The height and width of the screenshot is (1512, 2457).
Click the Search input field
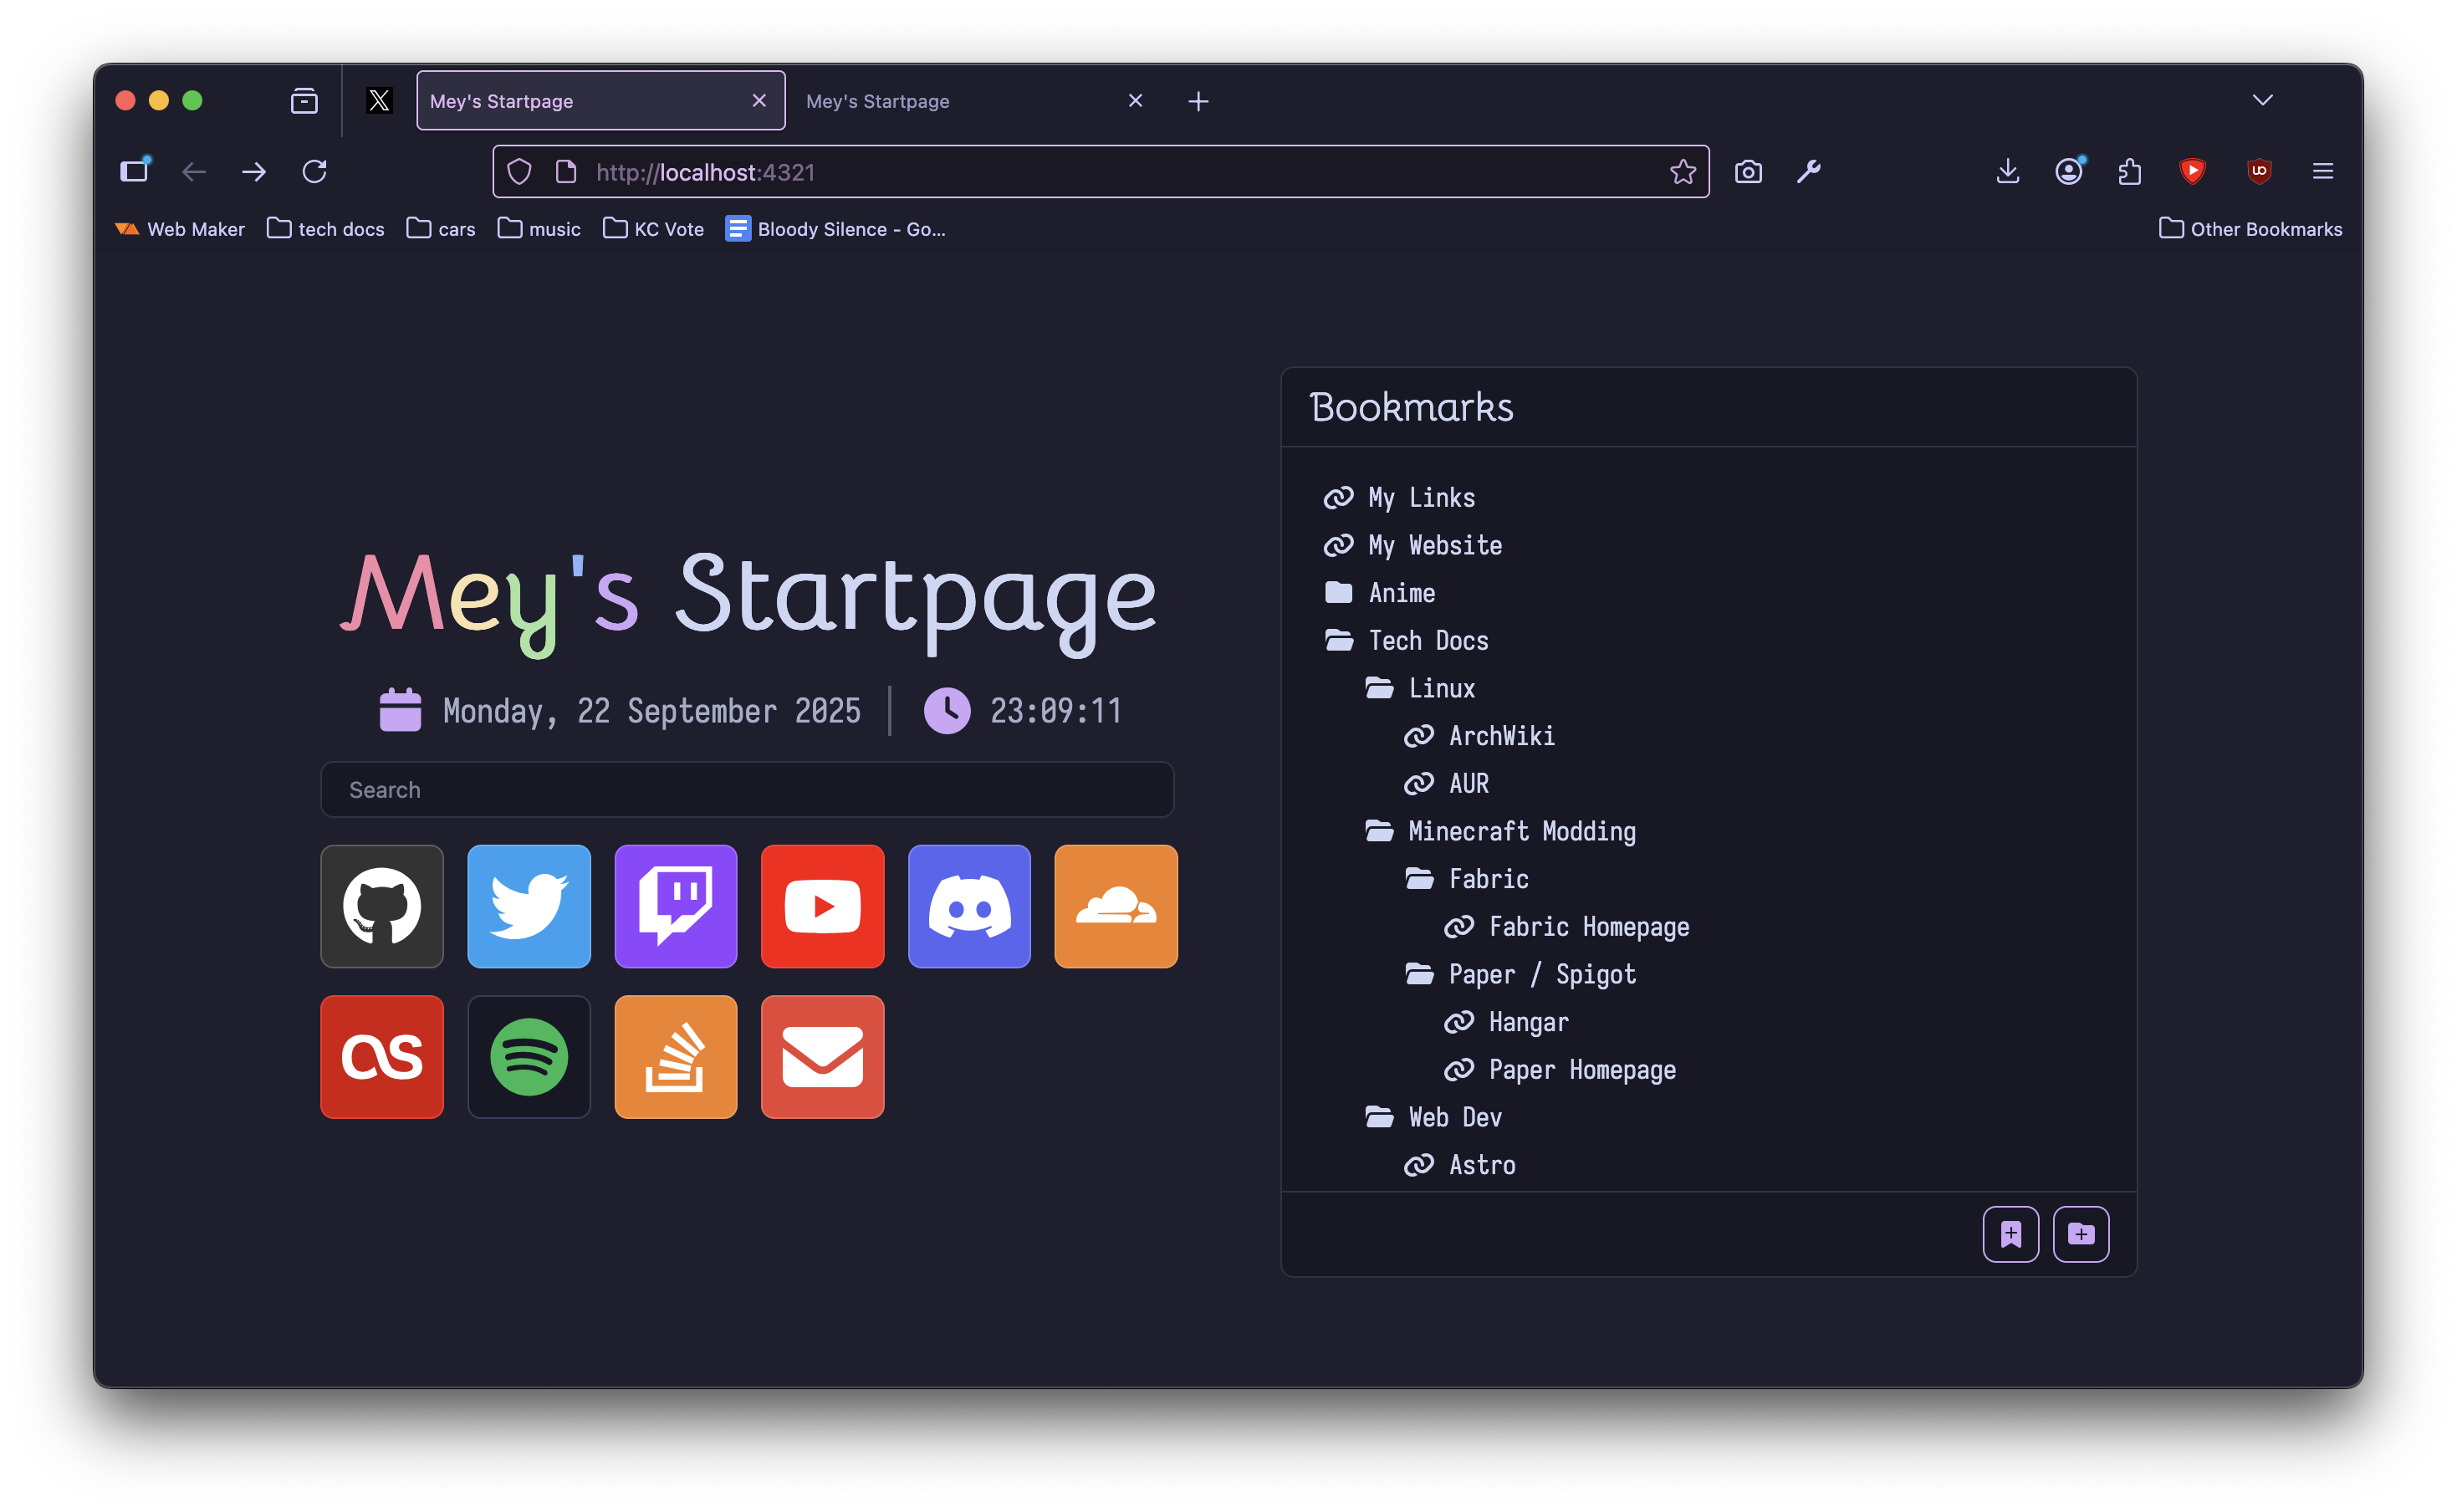pos(746,790)
